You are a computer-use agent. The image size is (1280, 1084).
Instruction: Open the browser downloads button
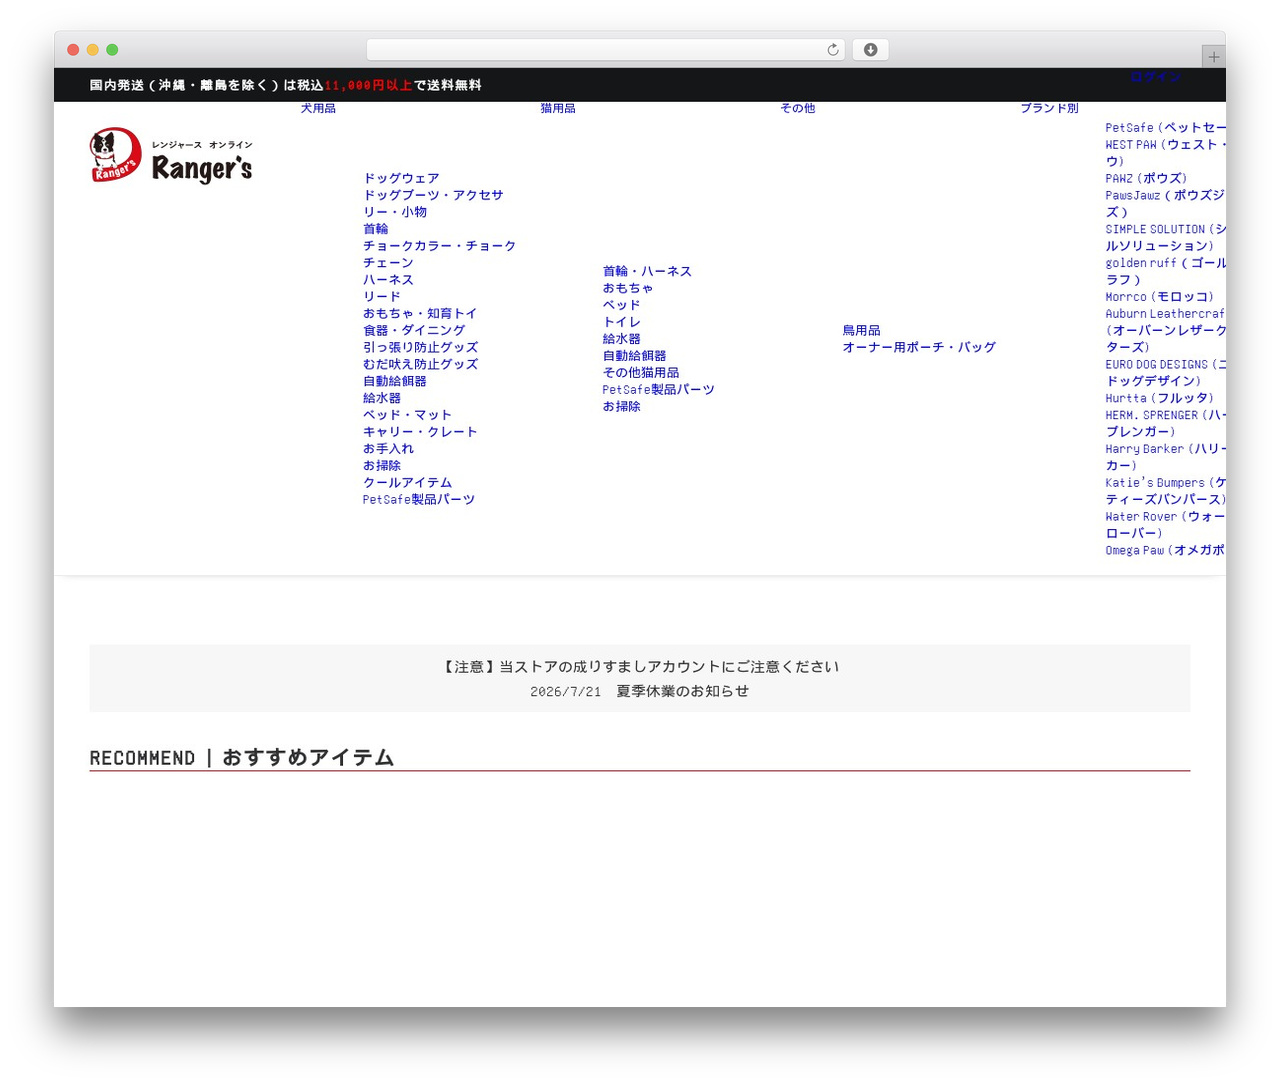point(870,50)
